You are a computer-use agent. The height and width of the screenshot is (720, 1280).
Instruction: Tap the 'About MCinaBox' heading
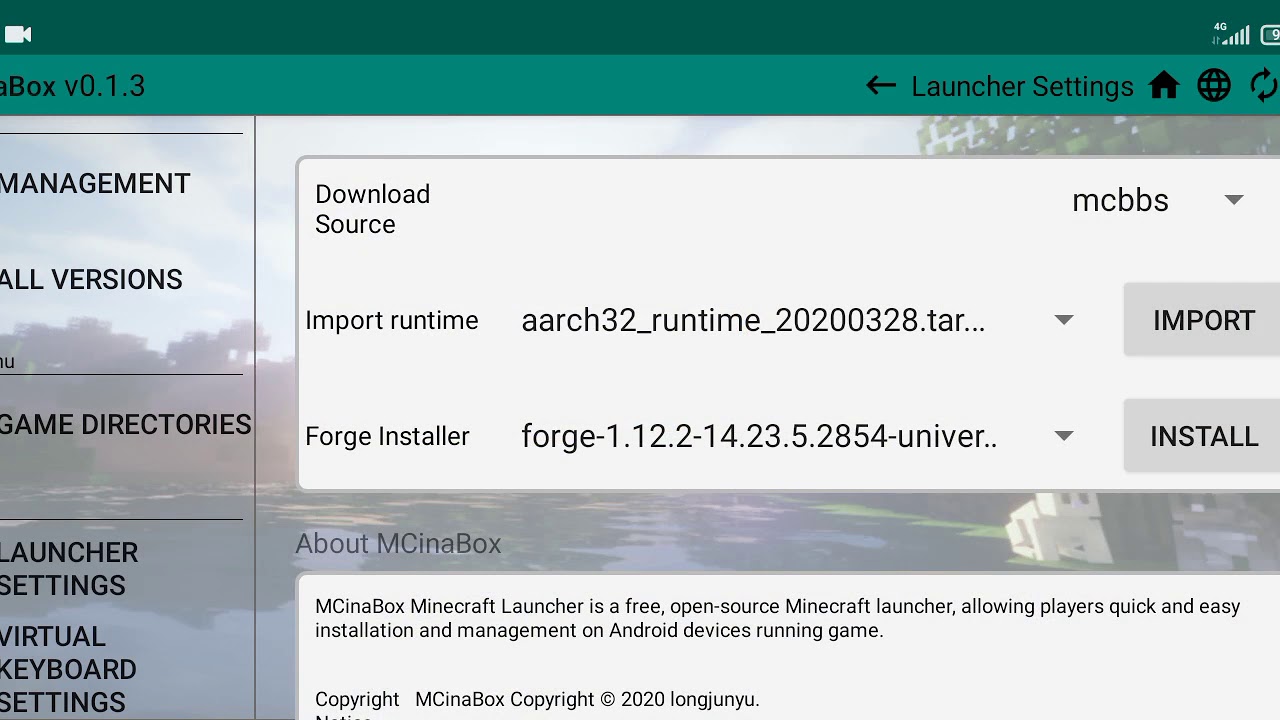pyautogui.click(x=398, y=544)
